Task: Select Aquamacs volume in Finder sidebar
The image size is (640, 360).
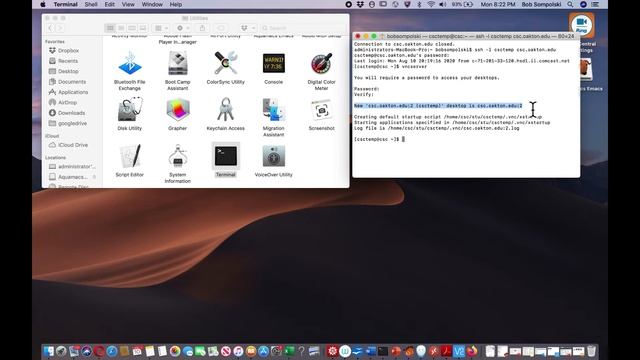Action: [x=68, y=177]
